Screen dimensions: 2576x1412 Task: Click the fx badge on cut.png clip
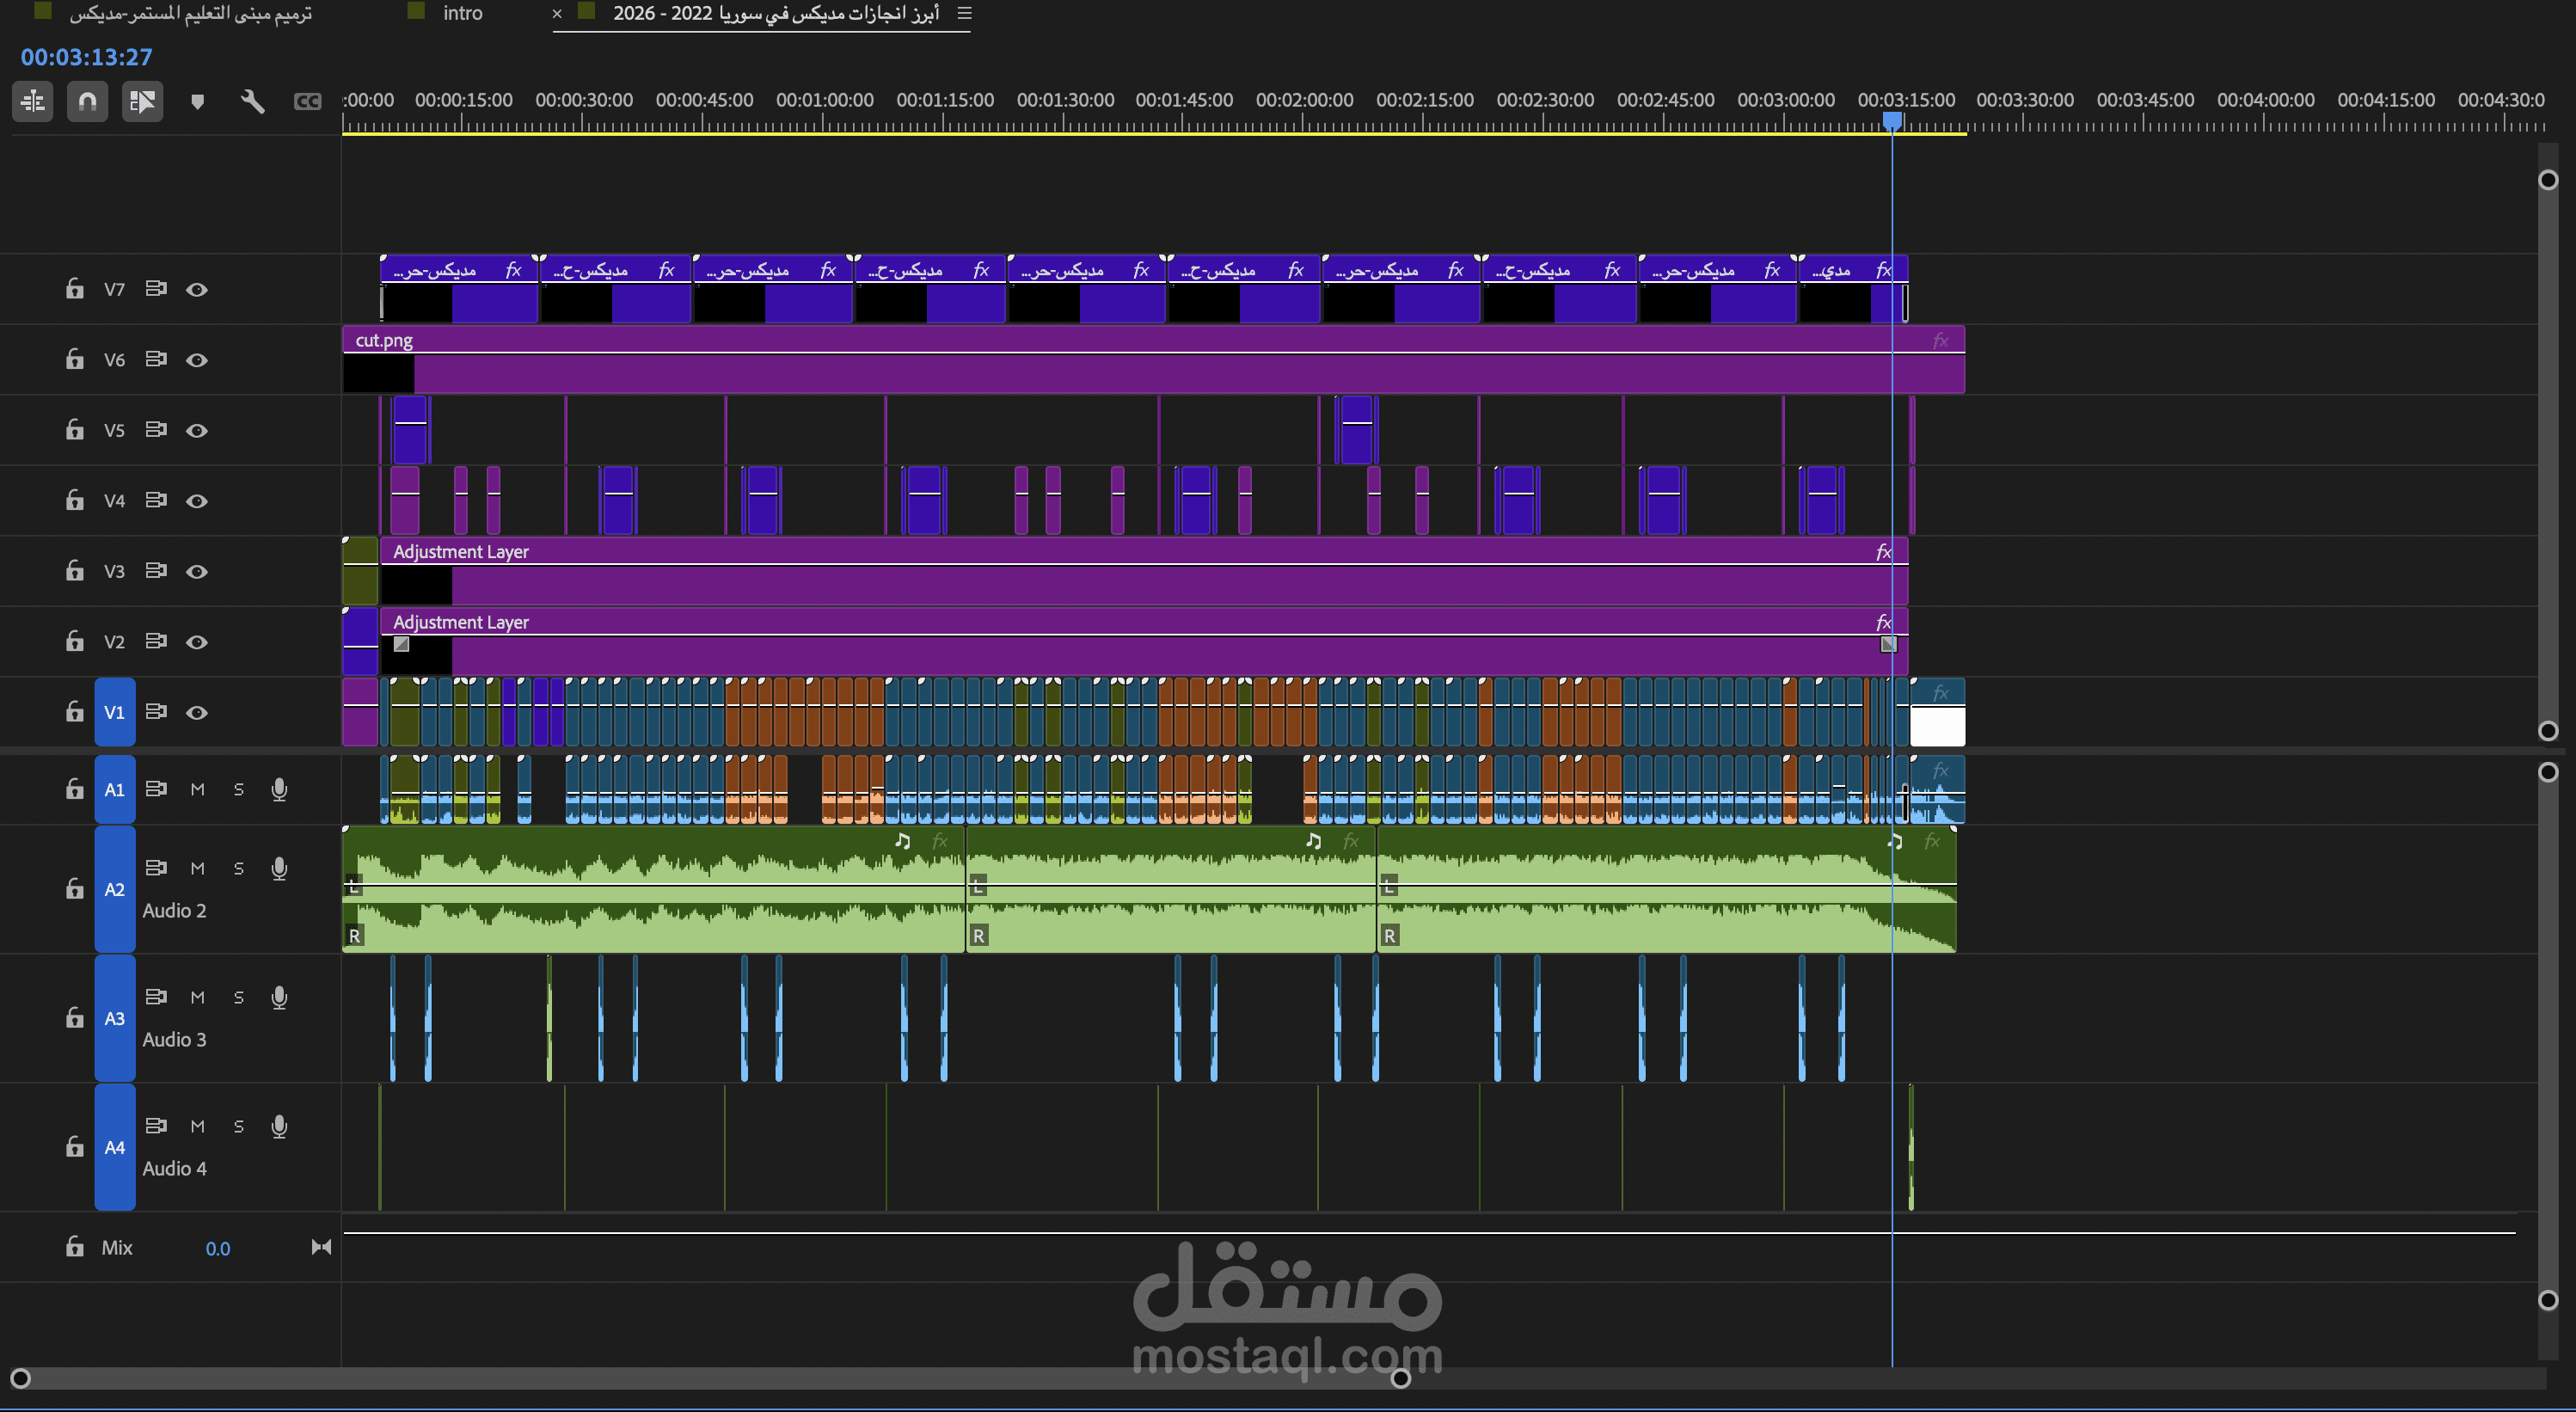coord(1940,341)
